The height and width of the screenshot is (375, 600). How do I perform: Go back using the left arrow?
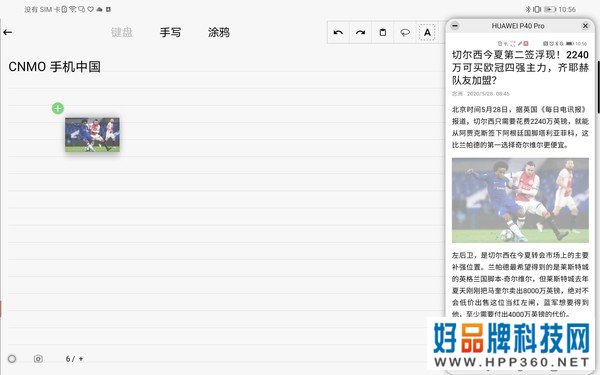click(8, 33)
